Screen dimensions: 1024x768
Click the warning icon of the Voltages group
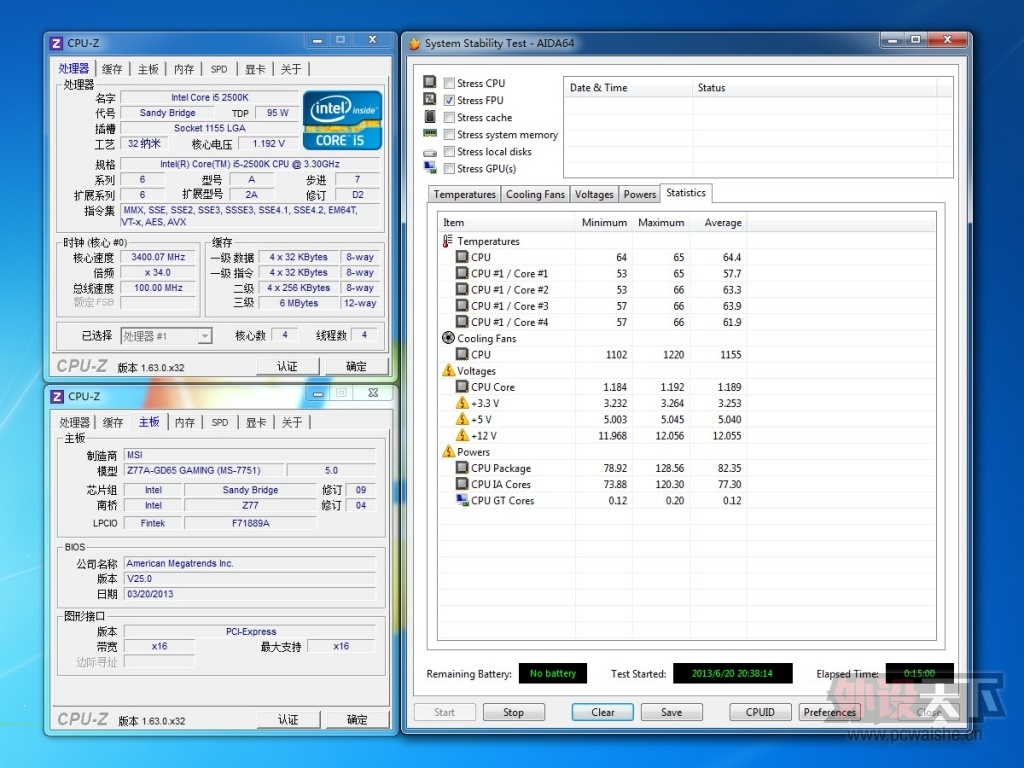point(448,370)
